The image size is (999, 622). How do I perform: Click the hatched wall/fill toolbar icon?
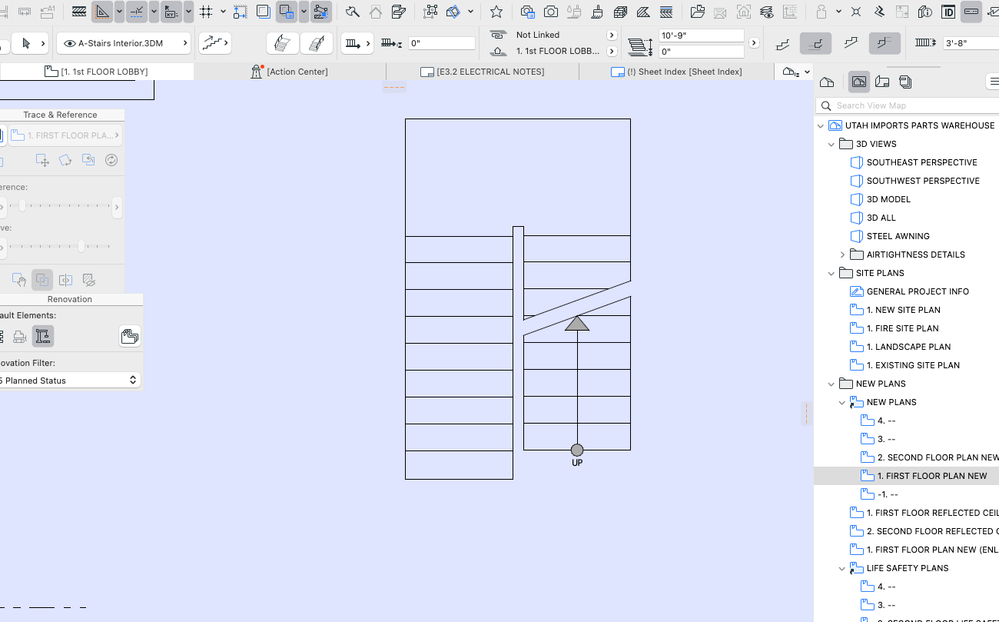point(79,11)
